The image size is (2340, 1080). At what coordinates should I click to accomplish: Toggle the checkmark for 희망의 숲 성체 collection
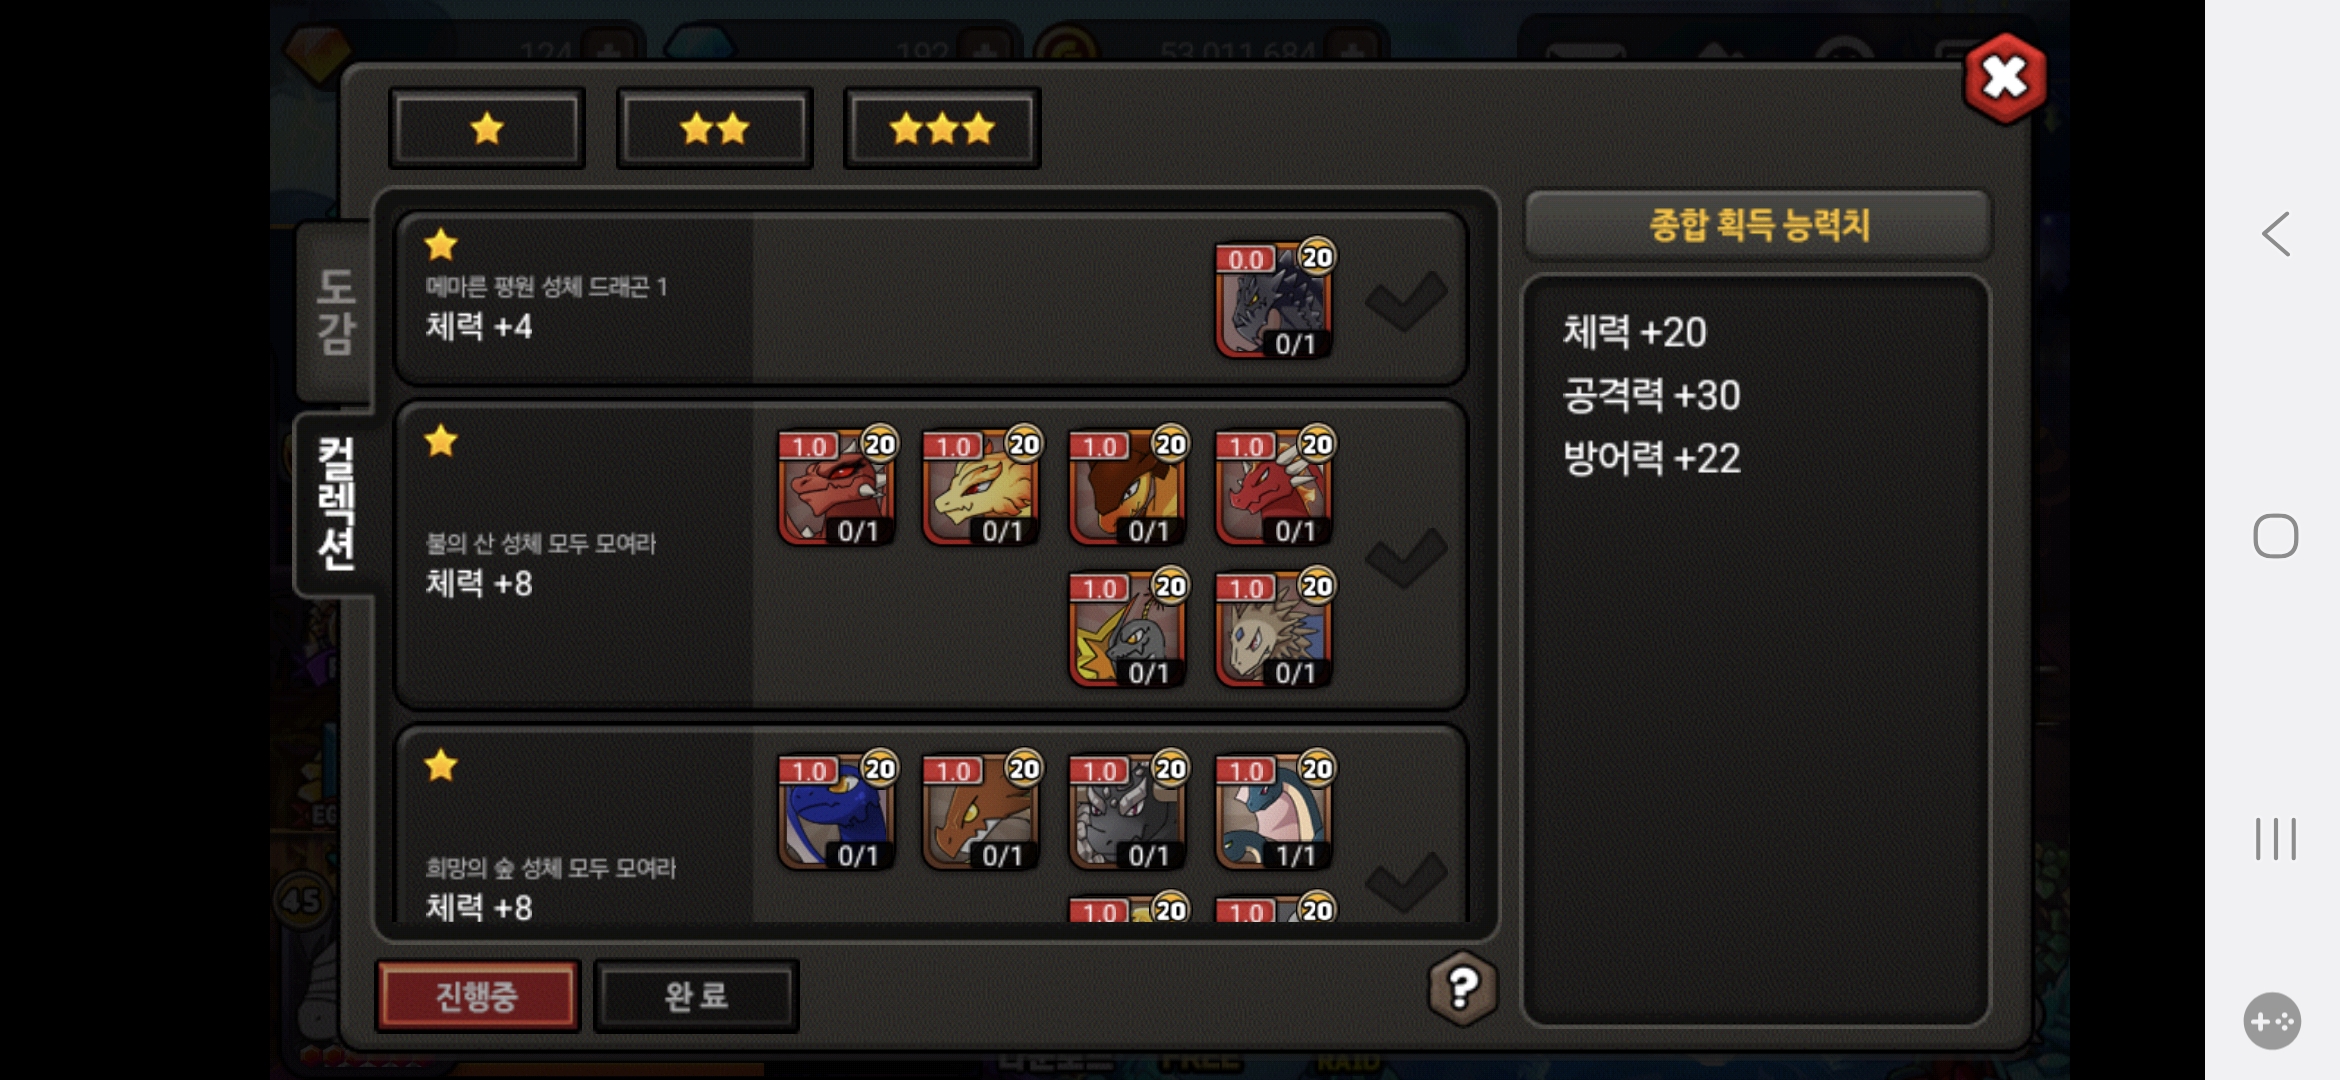1406,881
